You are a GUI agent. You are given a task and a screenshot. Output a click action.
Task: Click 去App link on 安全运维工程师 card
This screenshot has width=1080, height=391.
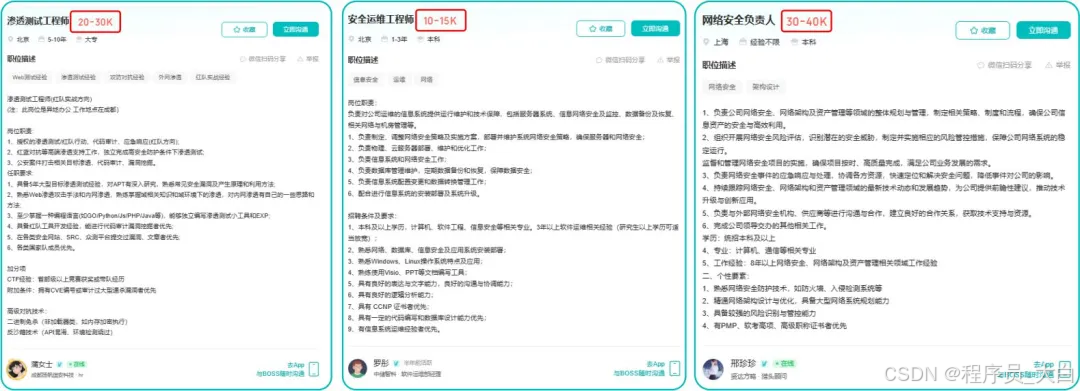point(655,364)
